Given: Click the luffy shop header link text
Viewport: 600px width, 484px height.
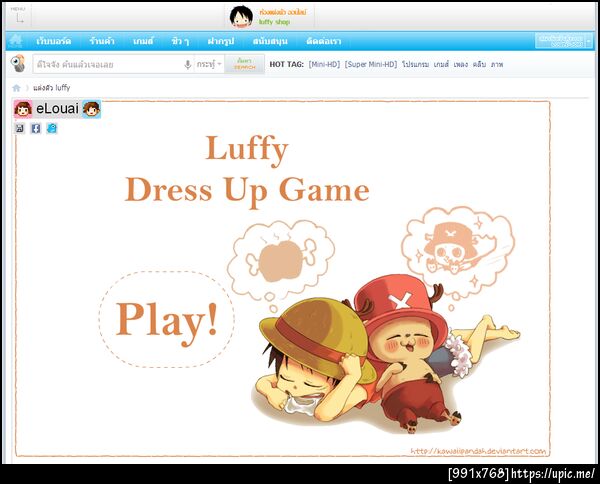Looking at the screenshot, I should click(274, 22).
